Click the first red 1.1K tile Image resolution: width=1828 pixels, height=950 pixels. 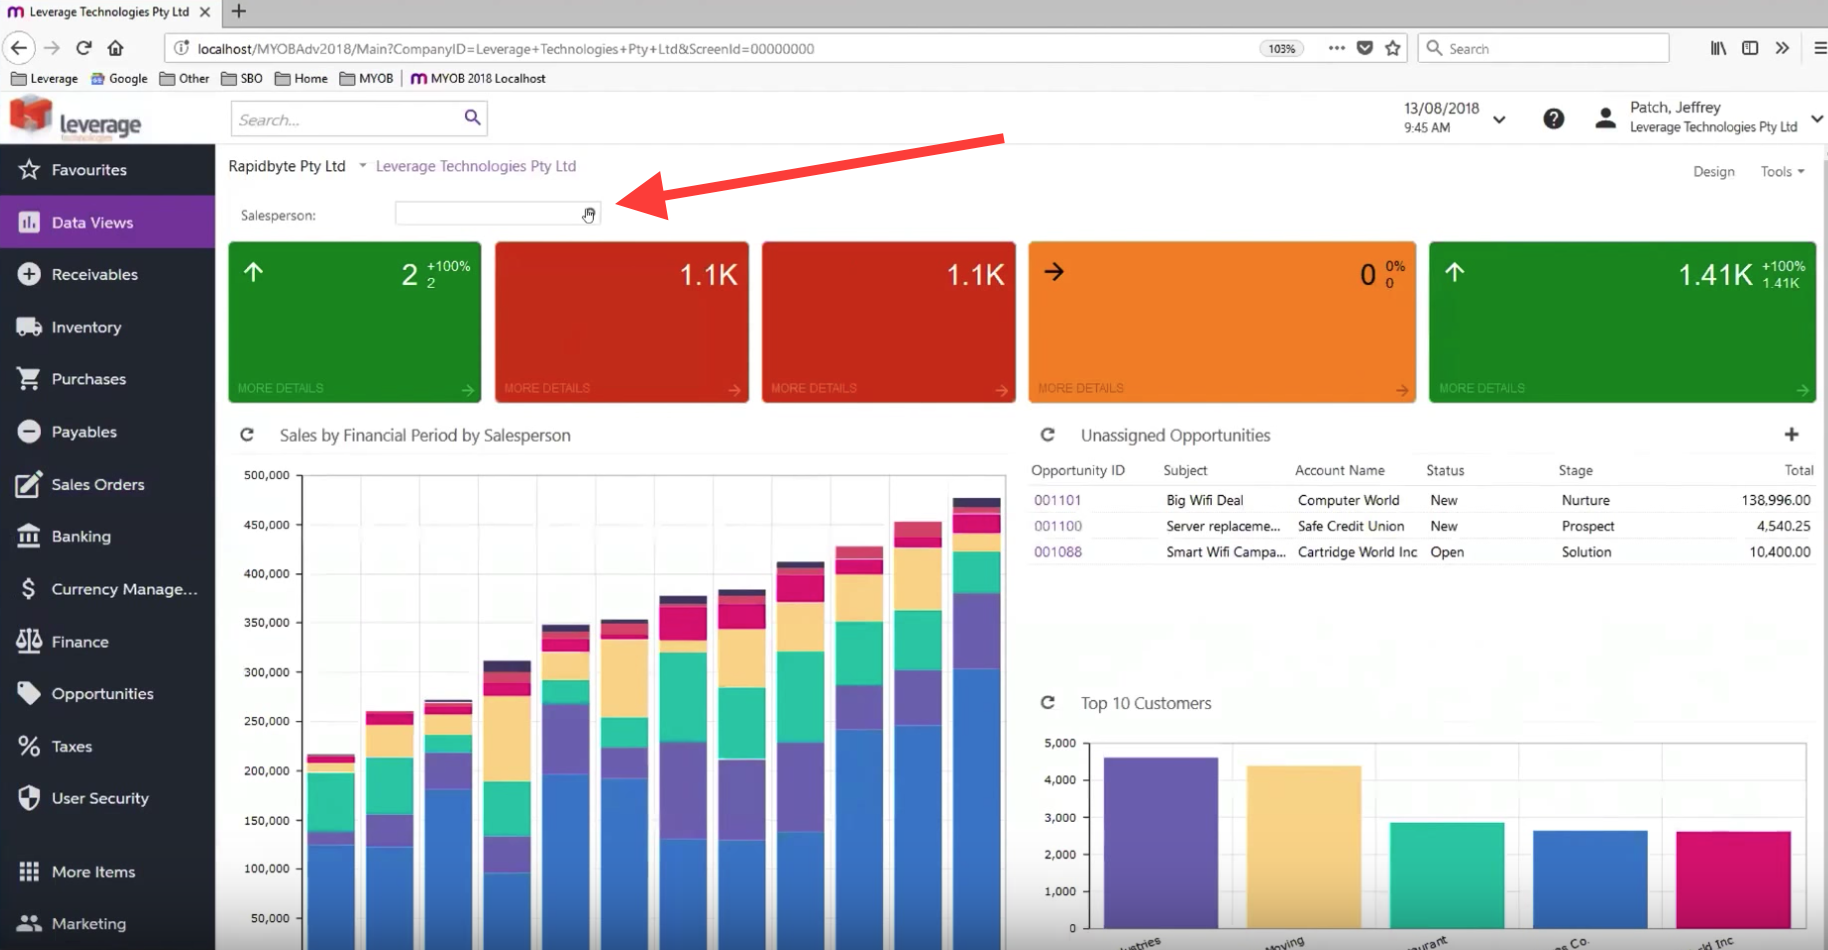(x=621, y=322)
